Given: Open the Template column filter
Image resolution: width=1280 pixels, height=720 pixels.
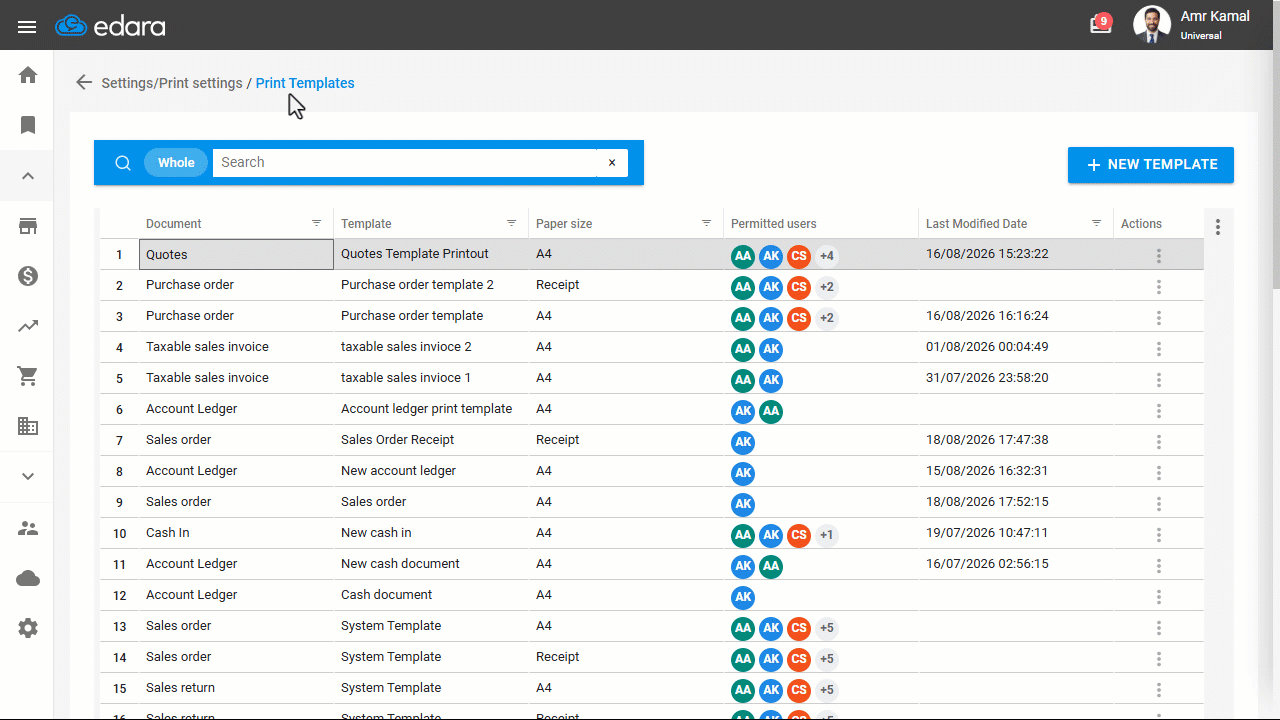Looking at the screenshot, I should point(512,223).
